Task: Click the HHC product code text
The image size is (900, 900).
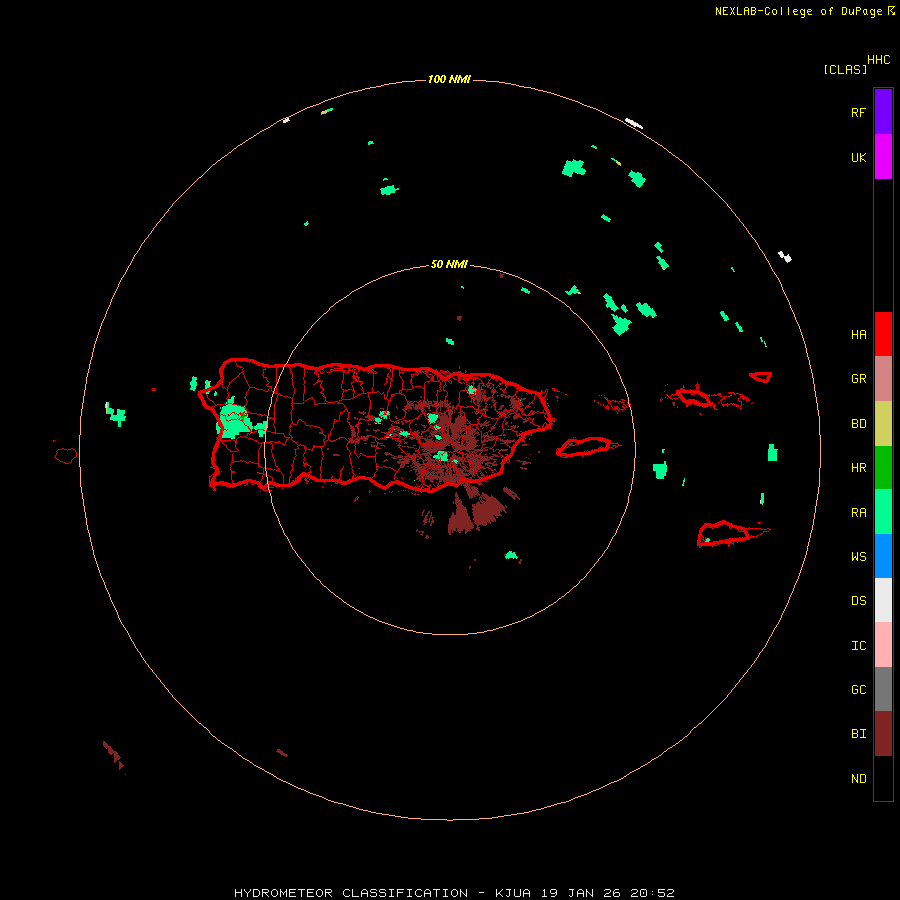Action: [x=878, y=60]
